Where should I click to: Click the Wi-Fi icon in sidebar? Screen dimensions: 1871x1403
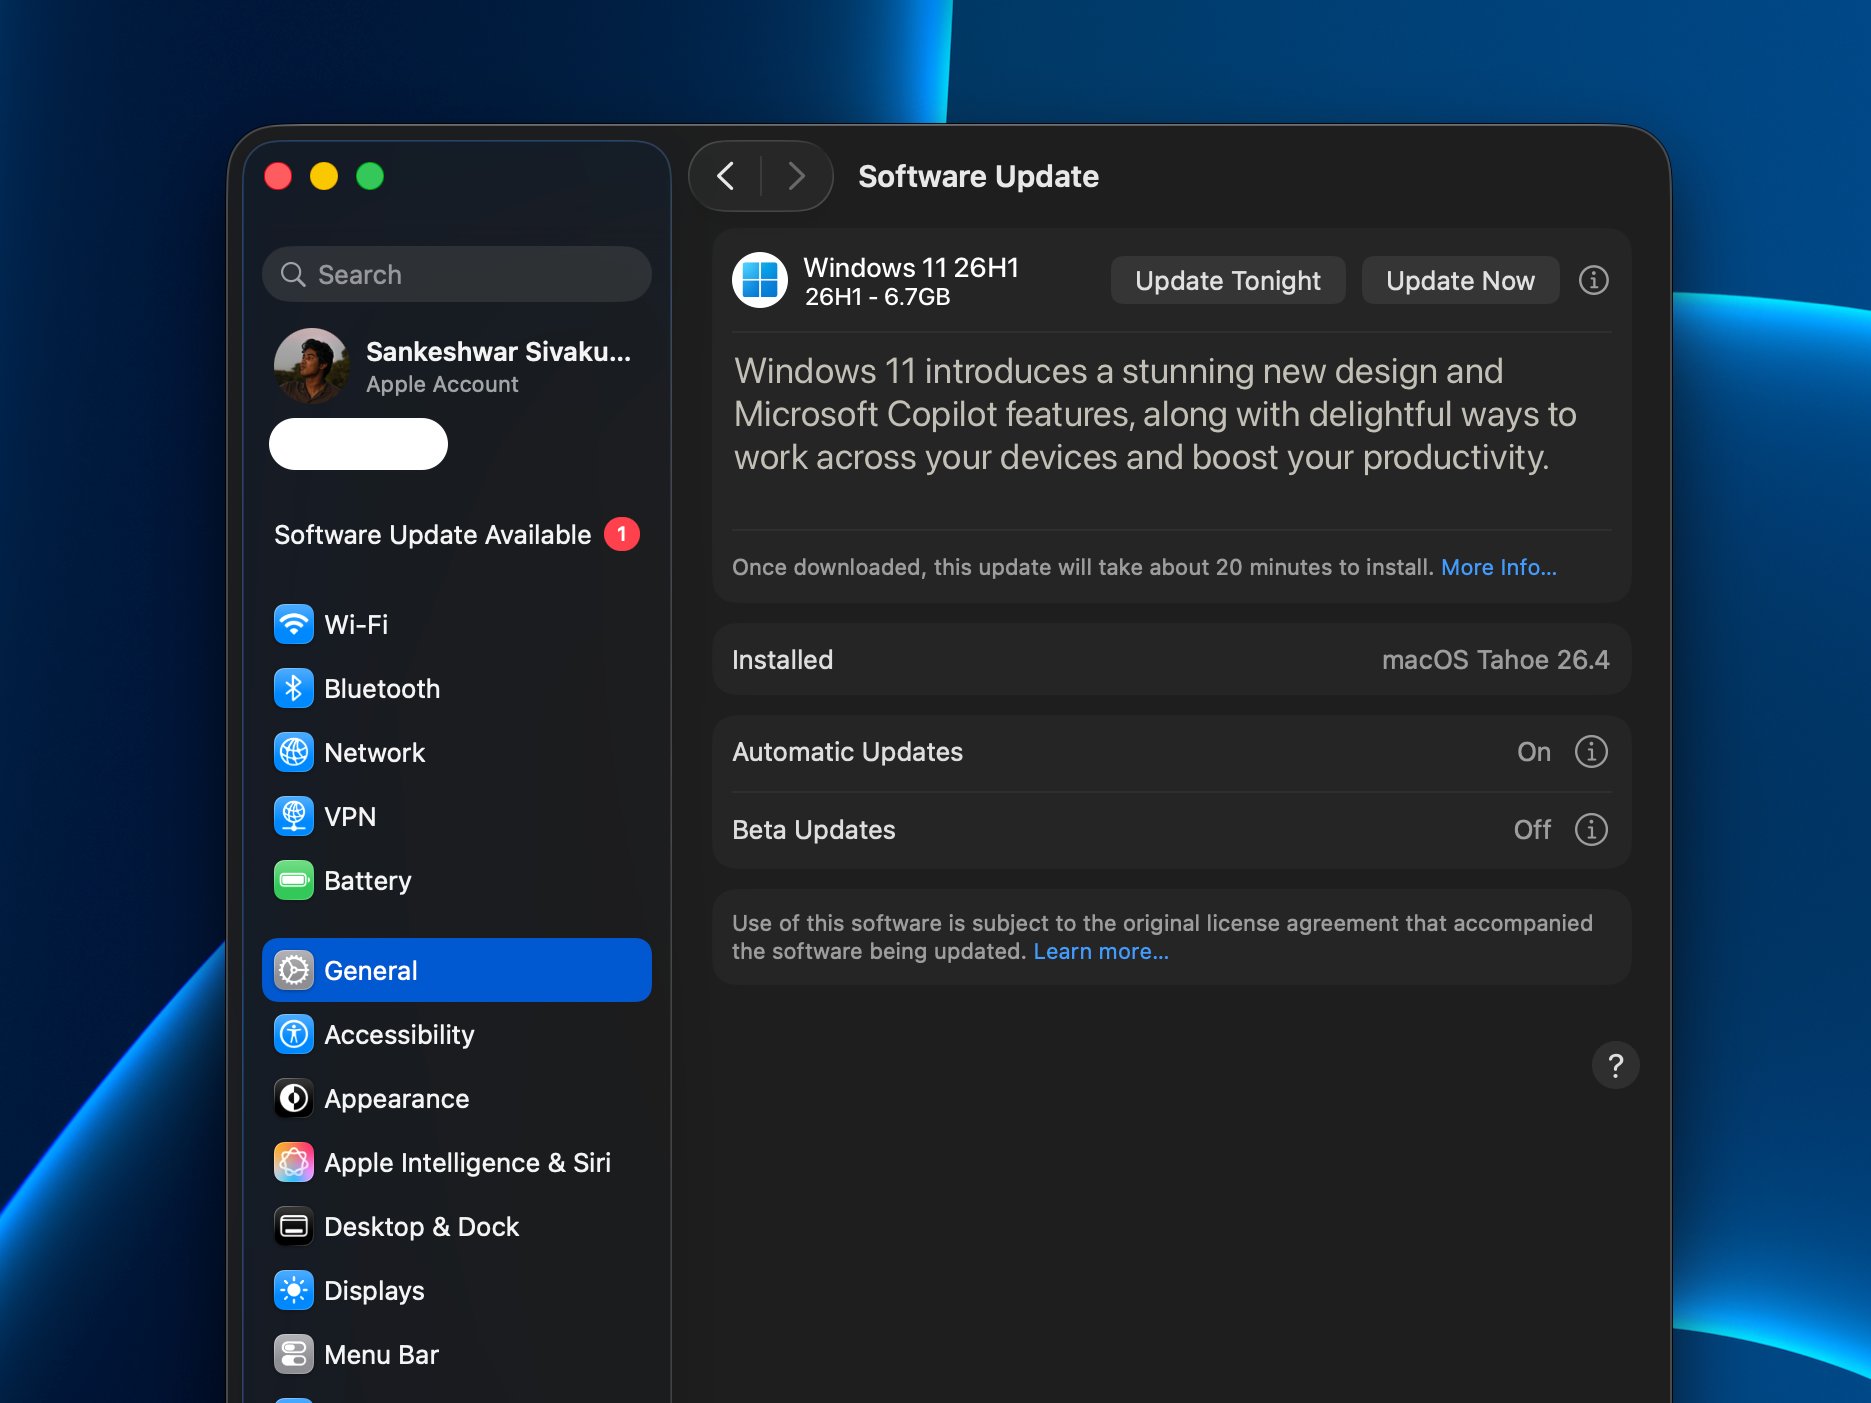pos(293,624)
